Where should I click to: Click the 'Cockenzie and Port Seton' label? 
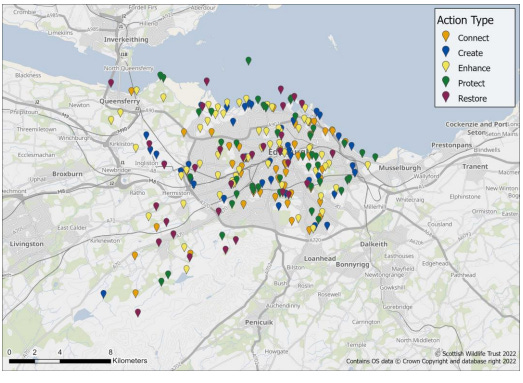pyautogui.click(x=476, y=128)
